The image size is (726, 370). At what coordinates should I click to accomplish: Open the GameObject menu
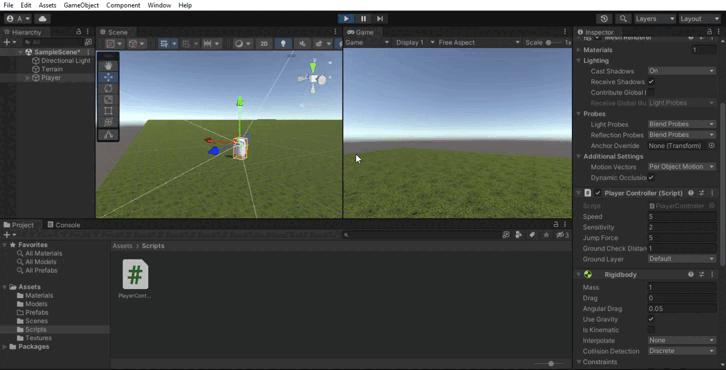[81, 6]
